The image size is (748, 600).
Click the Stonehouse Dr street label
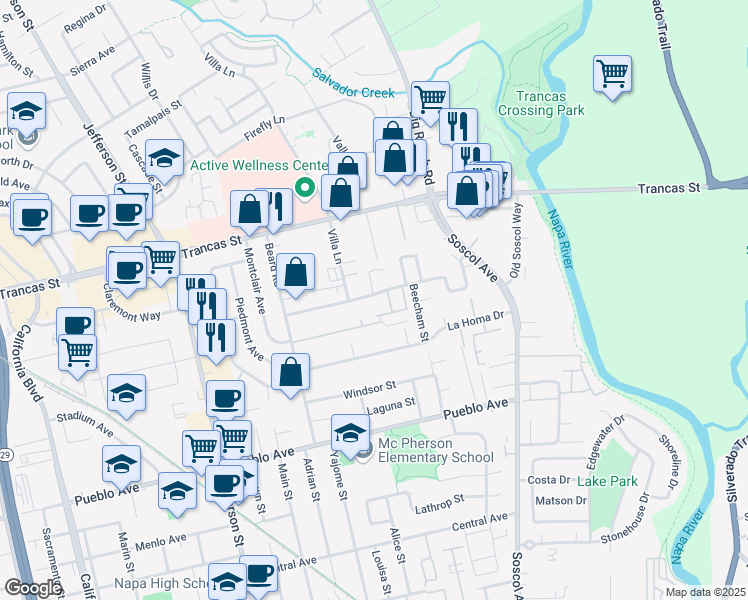[x=625, y=518]
